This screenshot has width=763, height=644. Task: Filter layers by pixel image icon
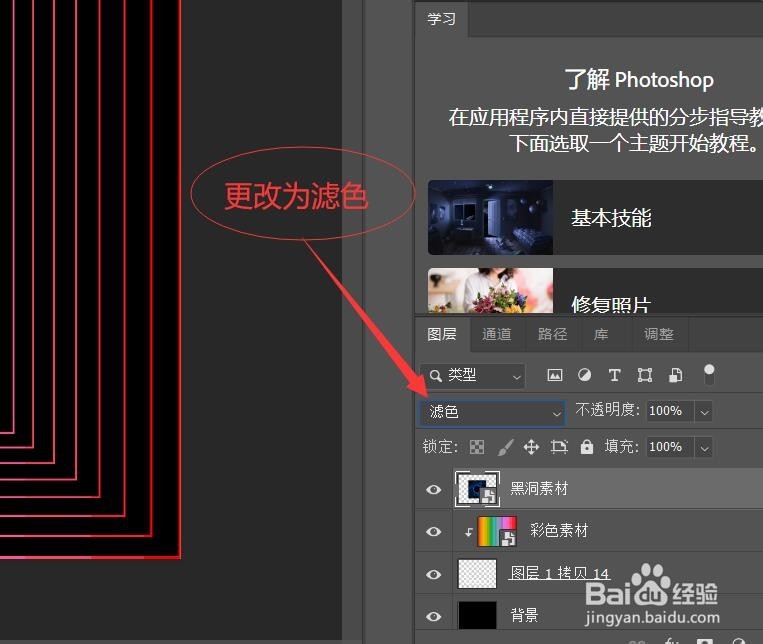555,375
